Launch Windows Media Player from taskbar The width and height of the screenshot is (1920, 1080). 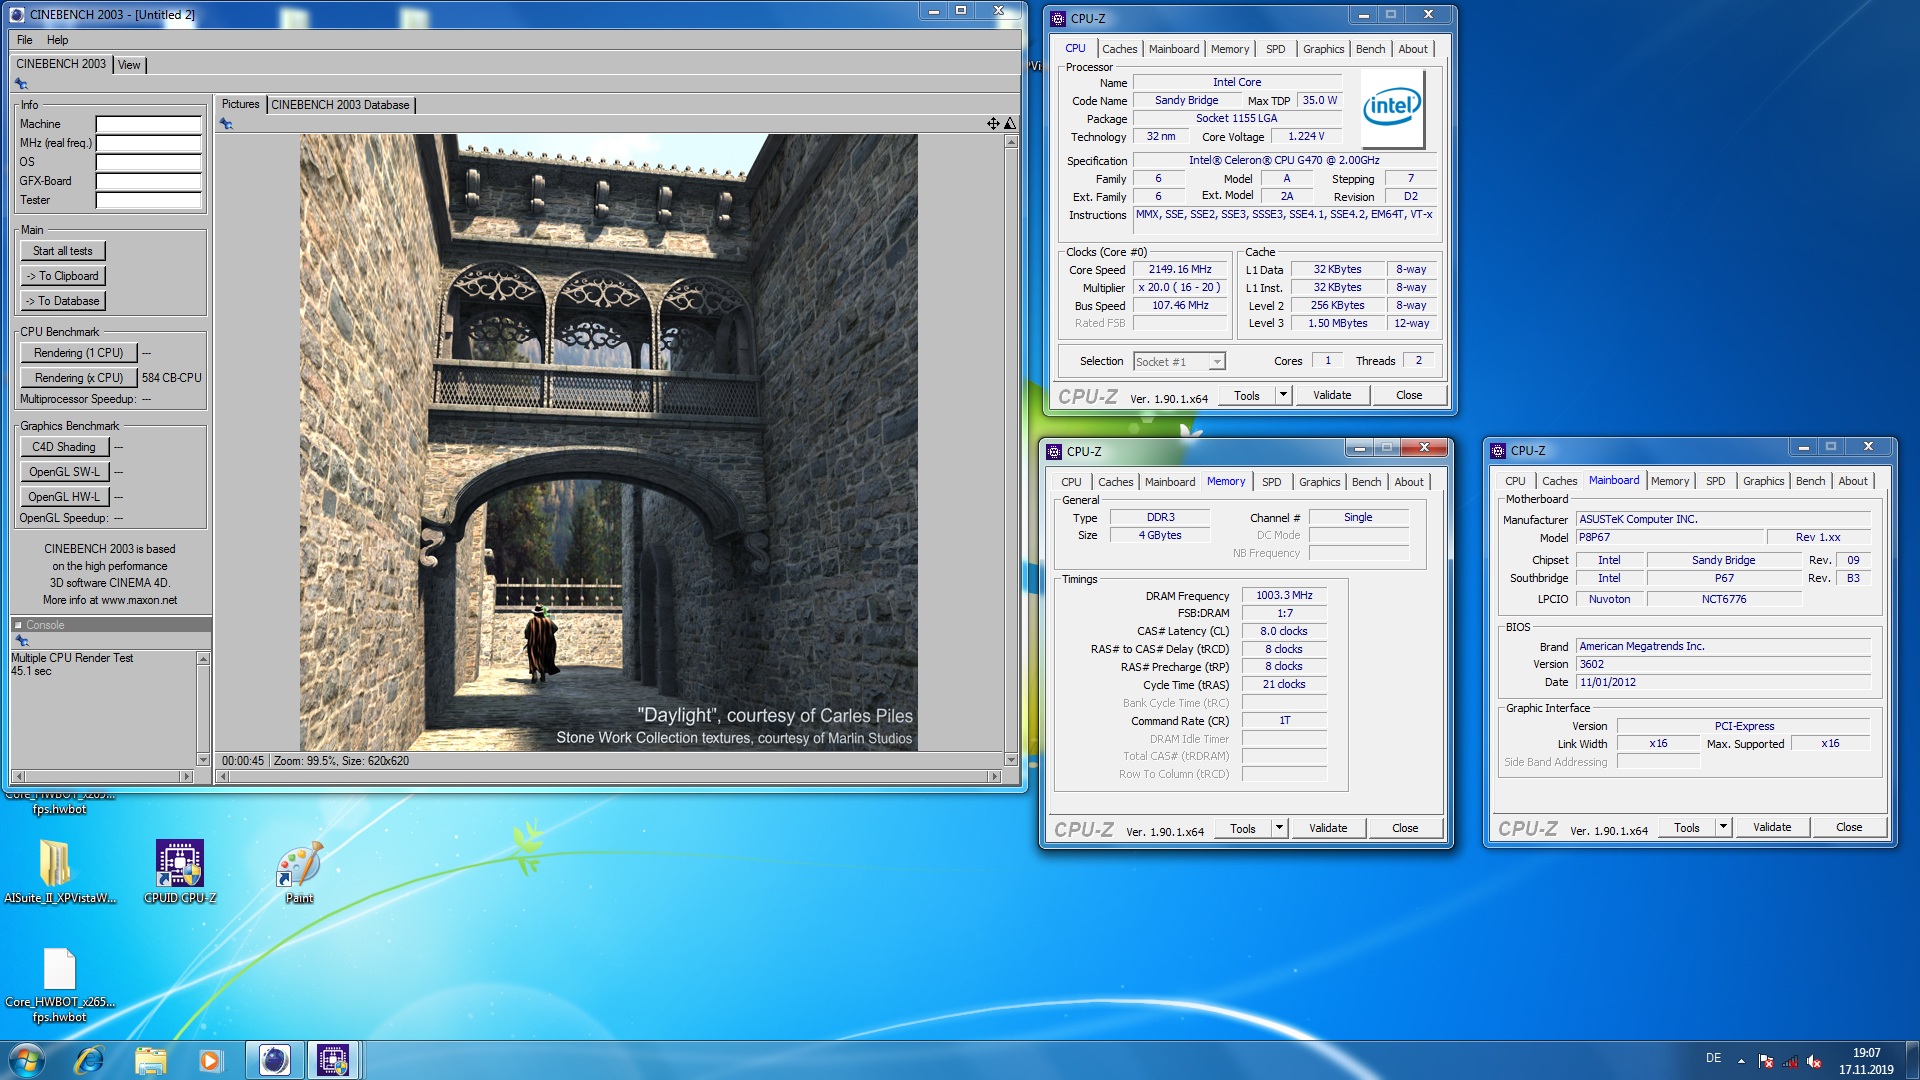pos(210,1060)
